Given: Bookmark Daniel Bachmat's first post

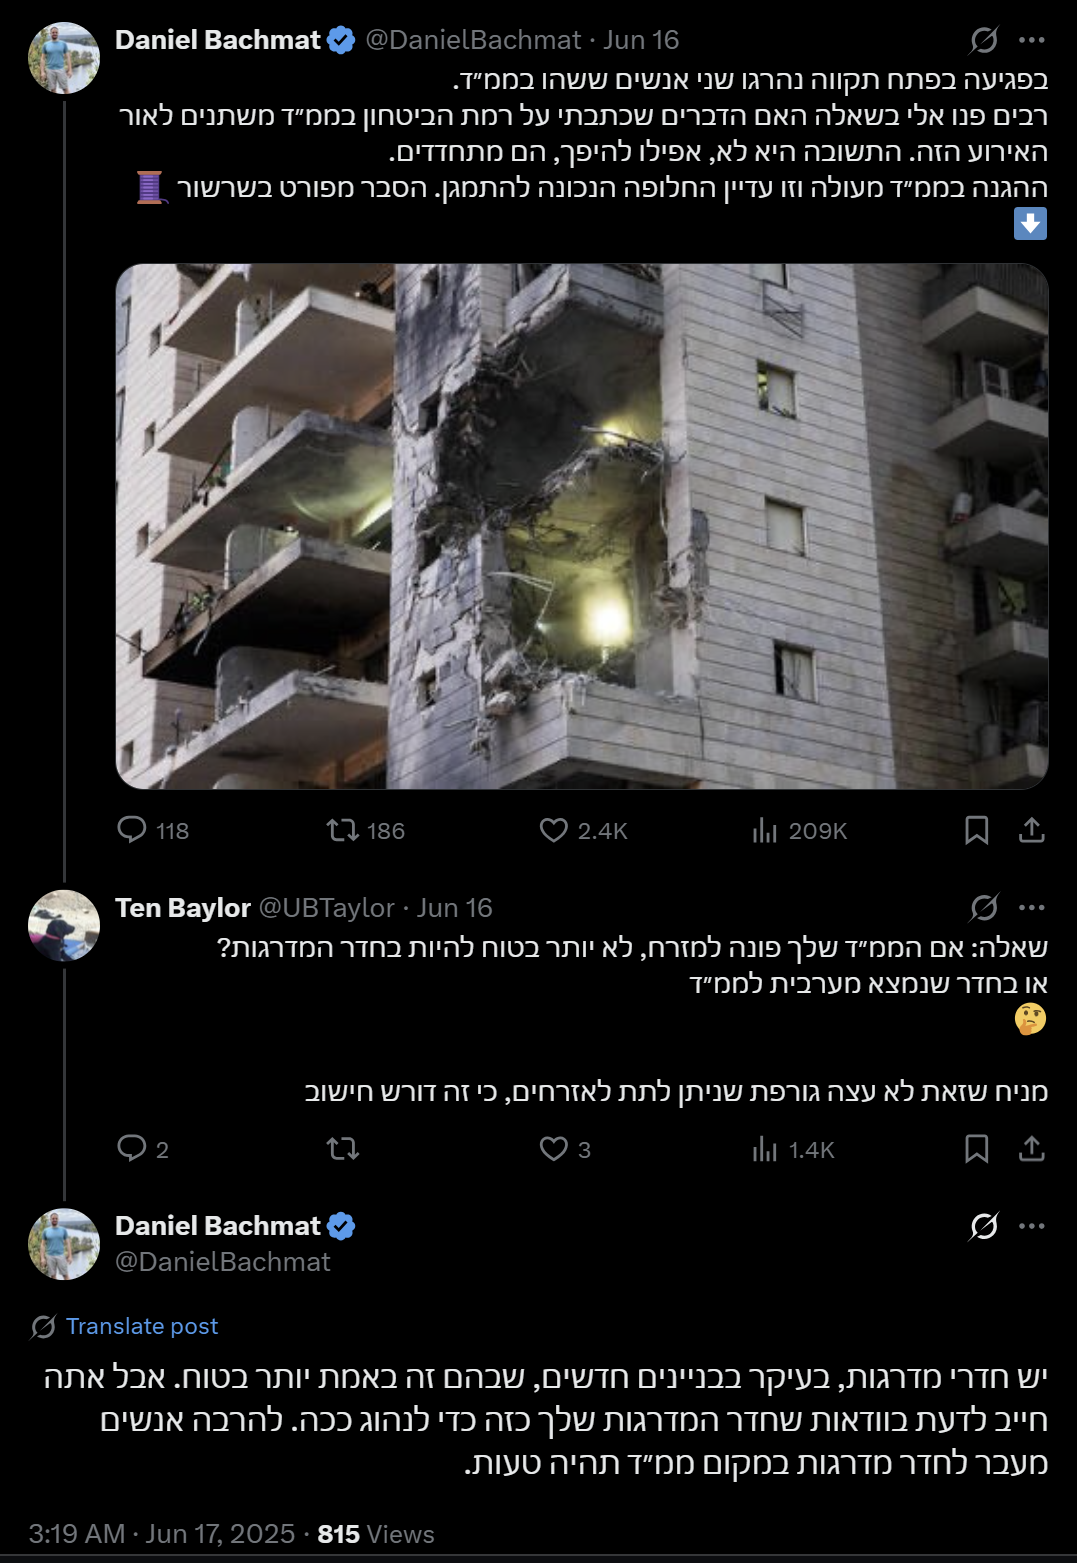Looking at the screenshot, I should pos(976,830).
